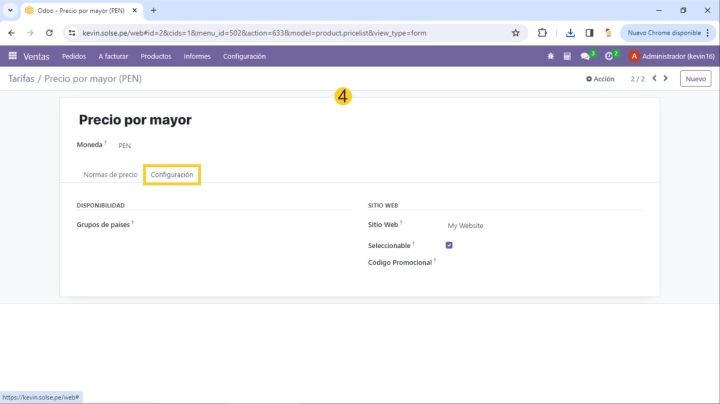Select the Sitio Web field value
720x404 pixels.
coord(465,226)
